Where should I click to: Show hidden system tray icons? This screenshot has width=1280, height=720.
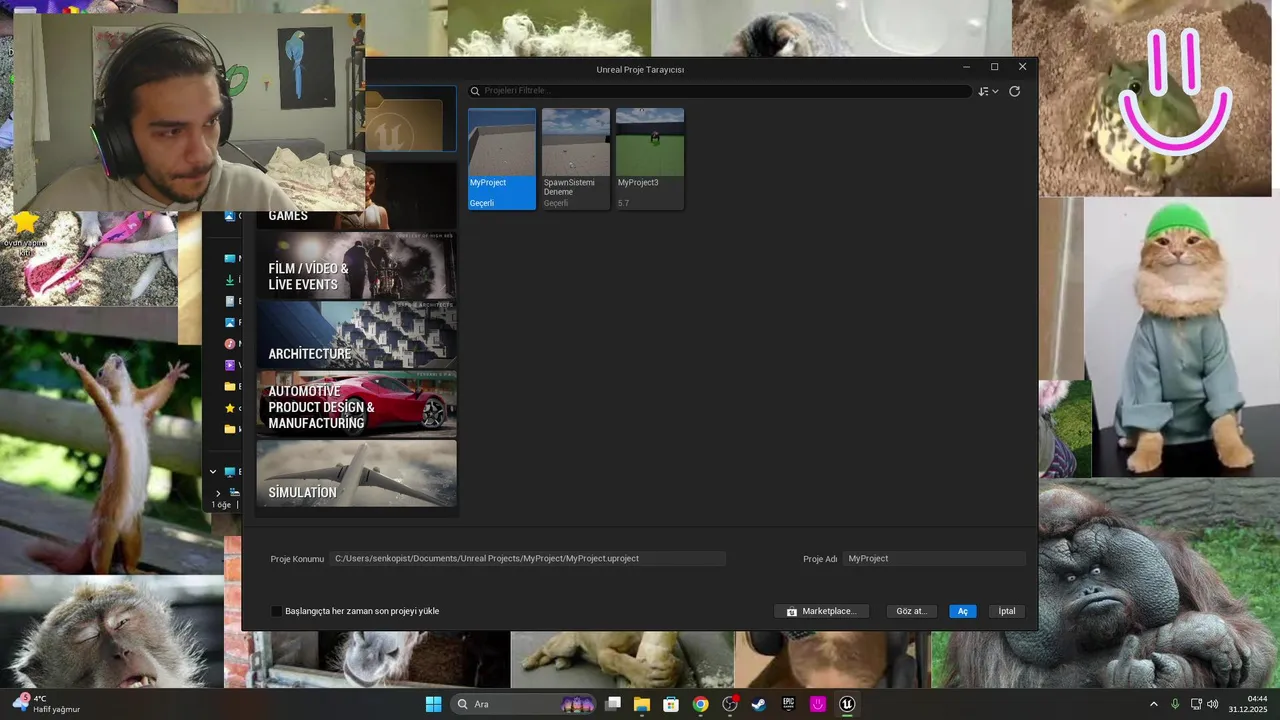coord(1153,704)
